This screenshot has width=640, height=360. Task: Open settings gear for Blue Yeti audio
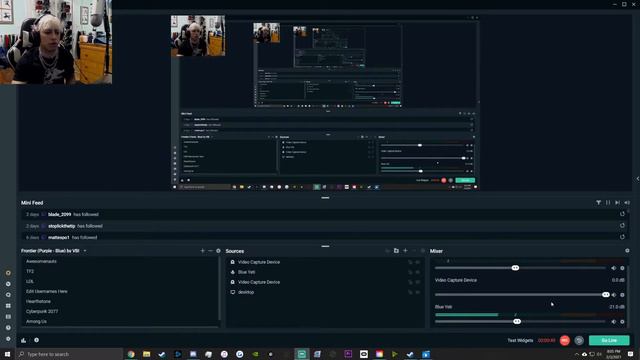click(622, 322)
